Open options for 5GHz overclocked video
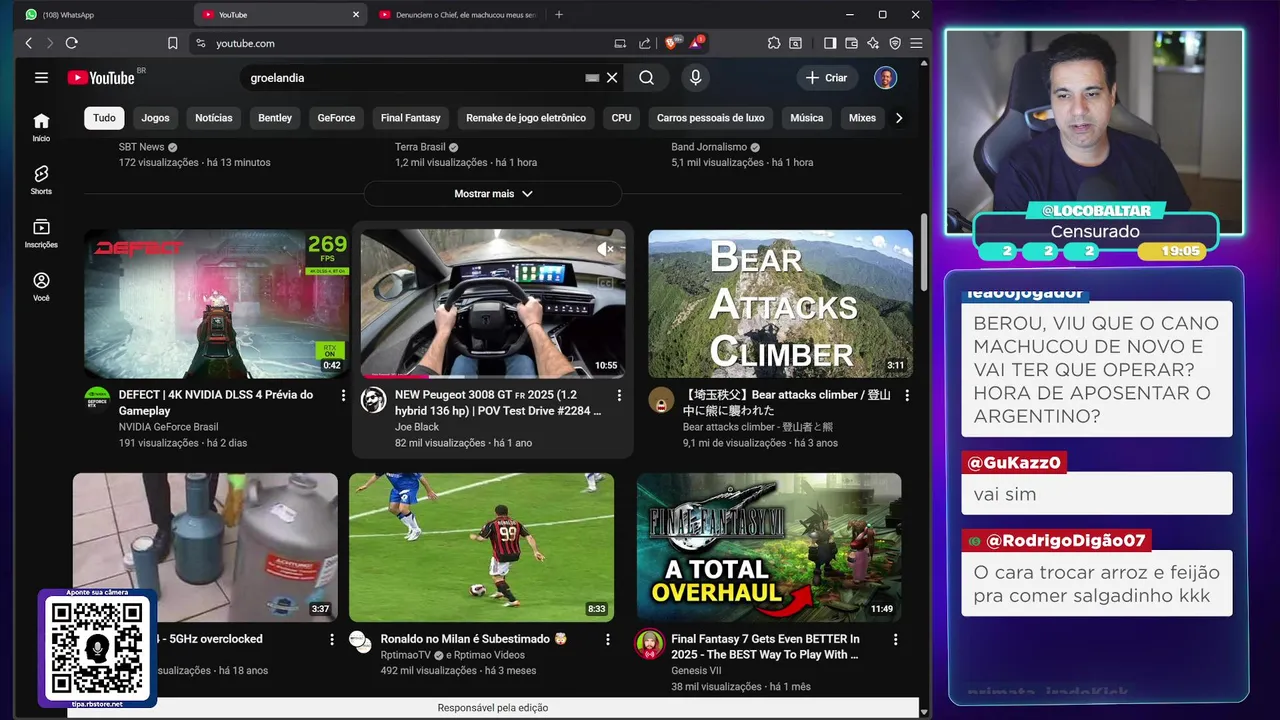 [332, 639]
